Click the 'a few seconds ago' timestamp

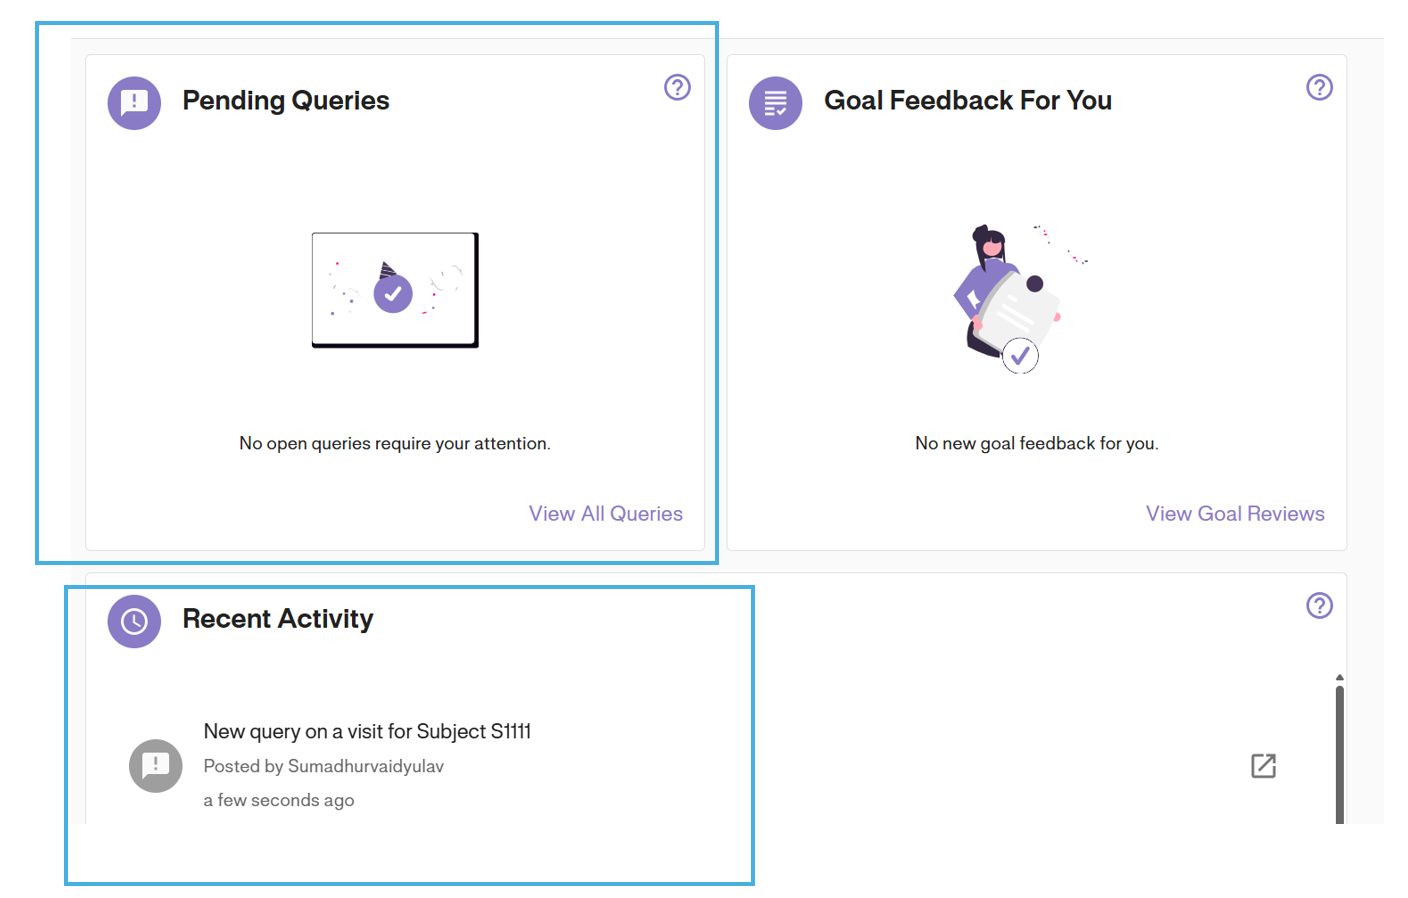click(x=278, y=799)
